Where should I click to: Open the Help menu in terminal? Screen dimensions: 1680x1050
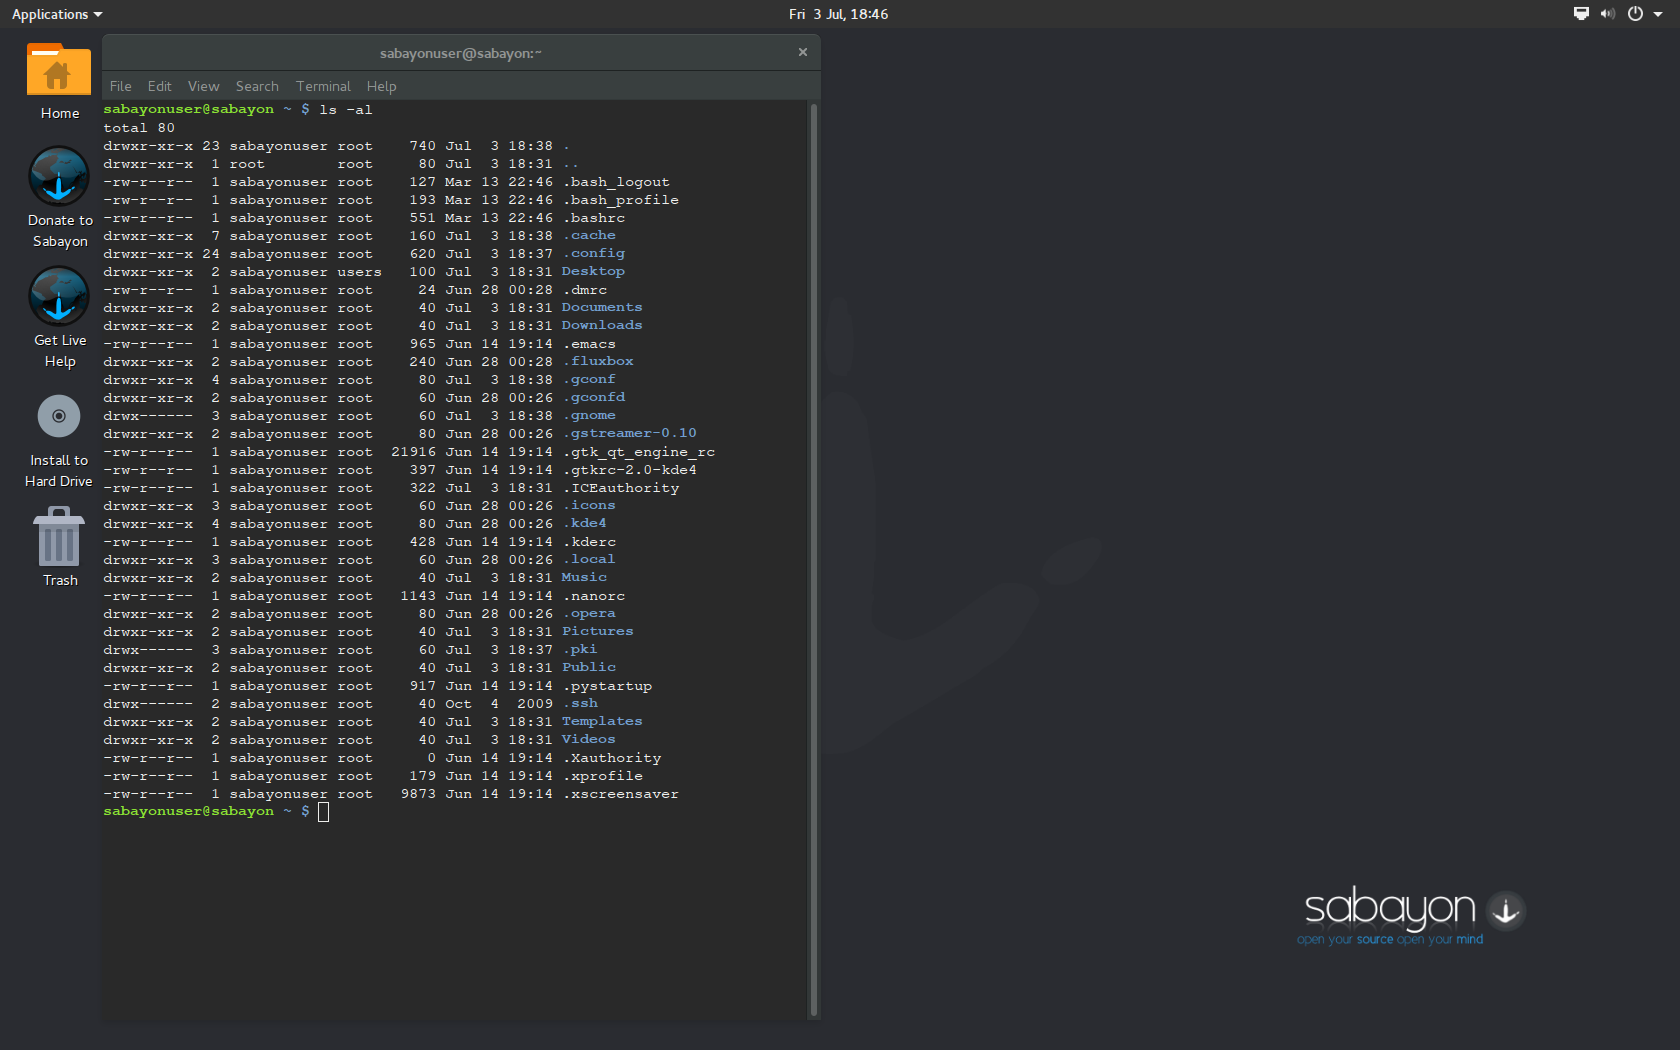pos(381,86)
